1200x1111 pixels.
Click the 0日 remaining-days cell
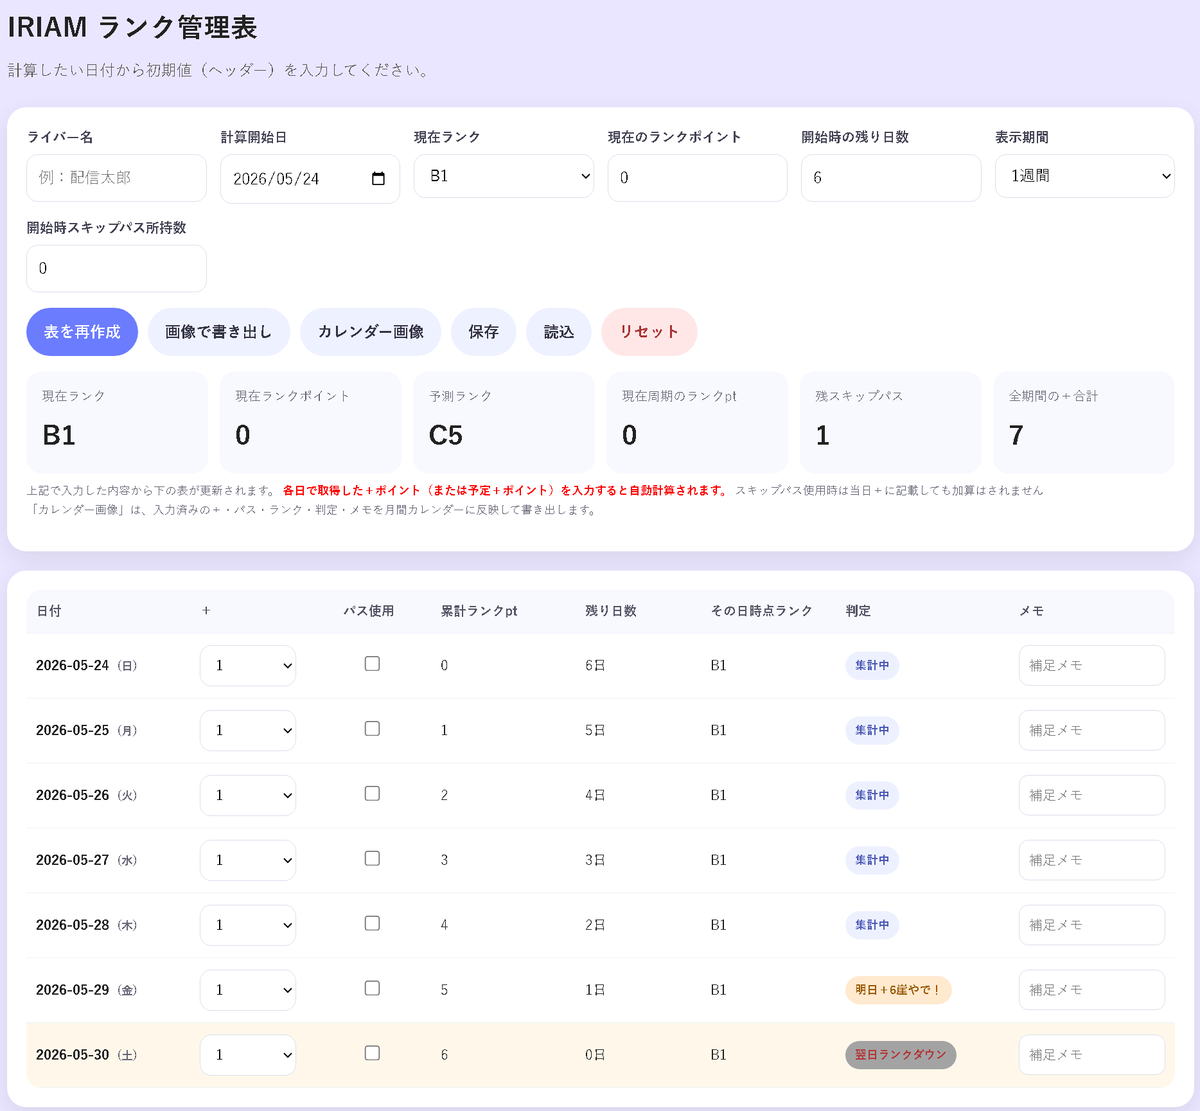pyautogui.click(x=595, y=1055)
